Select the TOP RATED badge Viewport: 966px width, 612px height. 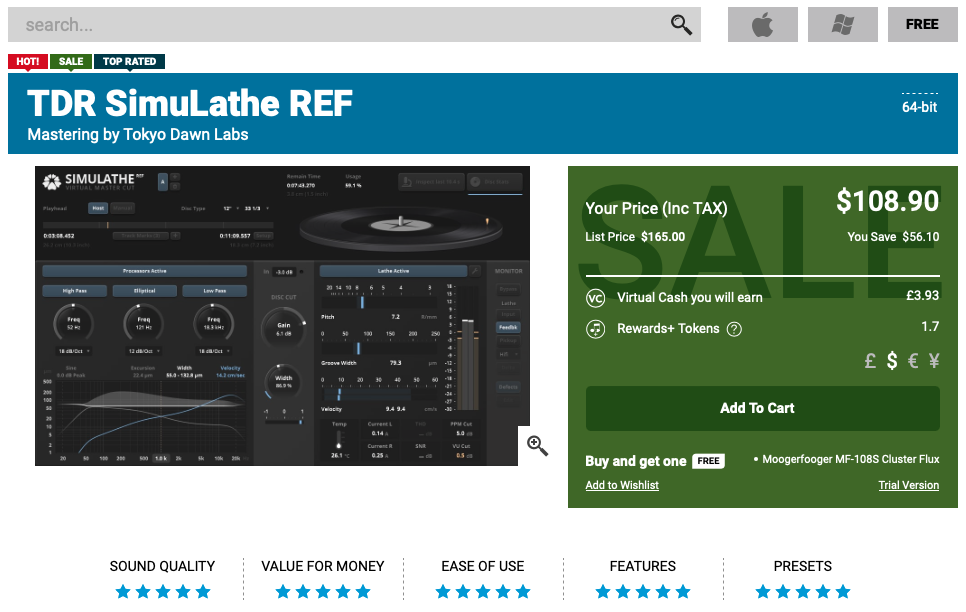click(x=129, y=62)
